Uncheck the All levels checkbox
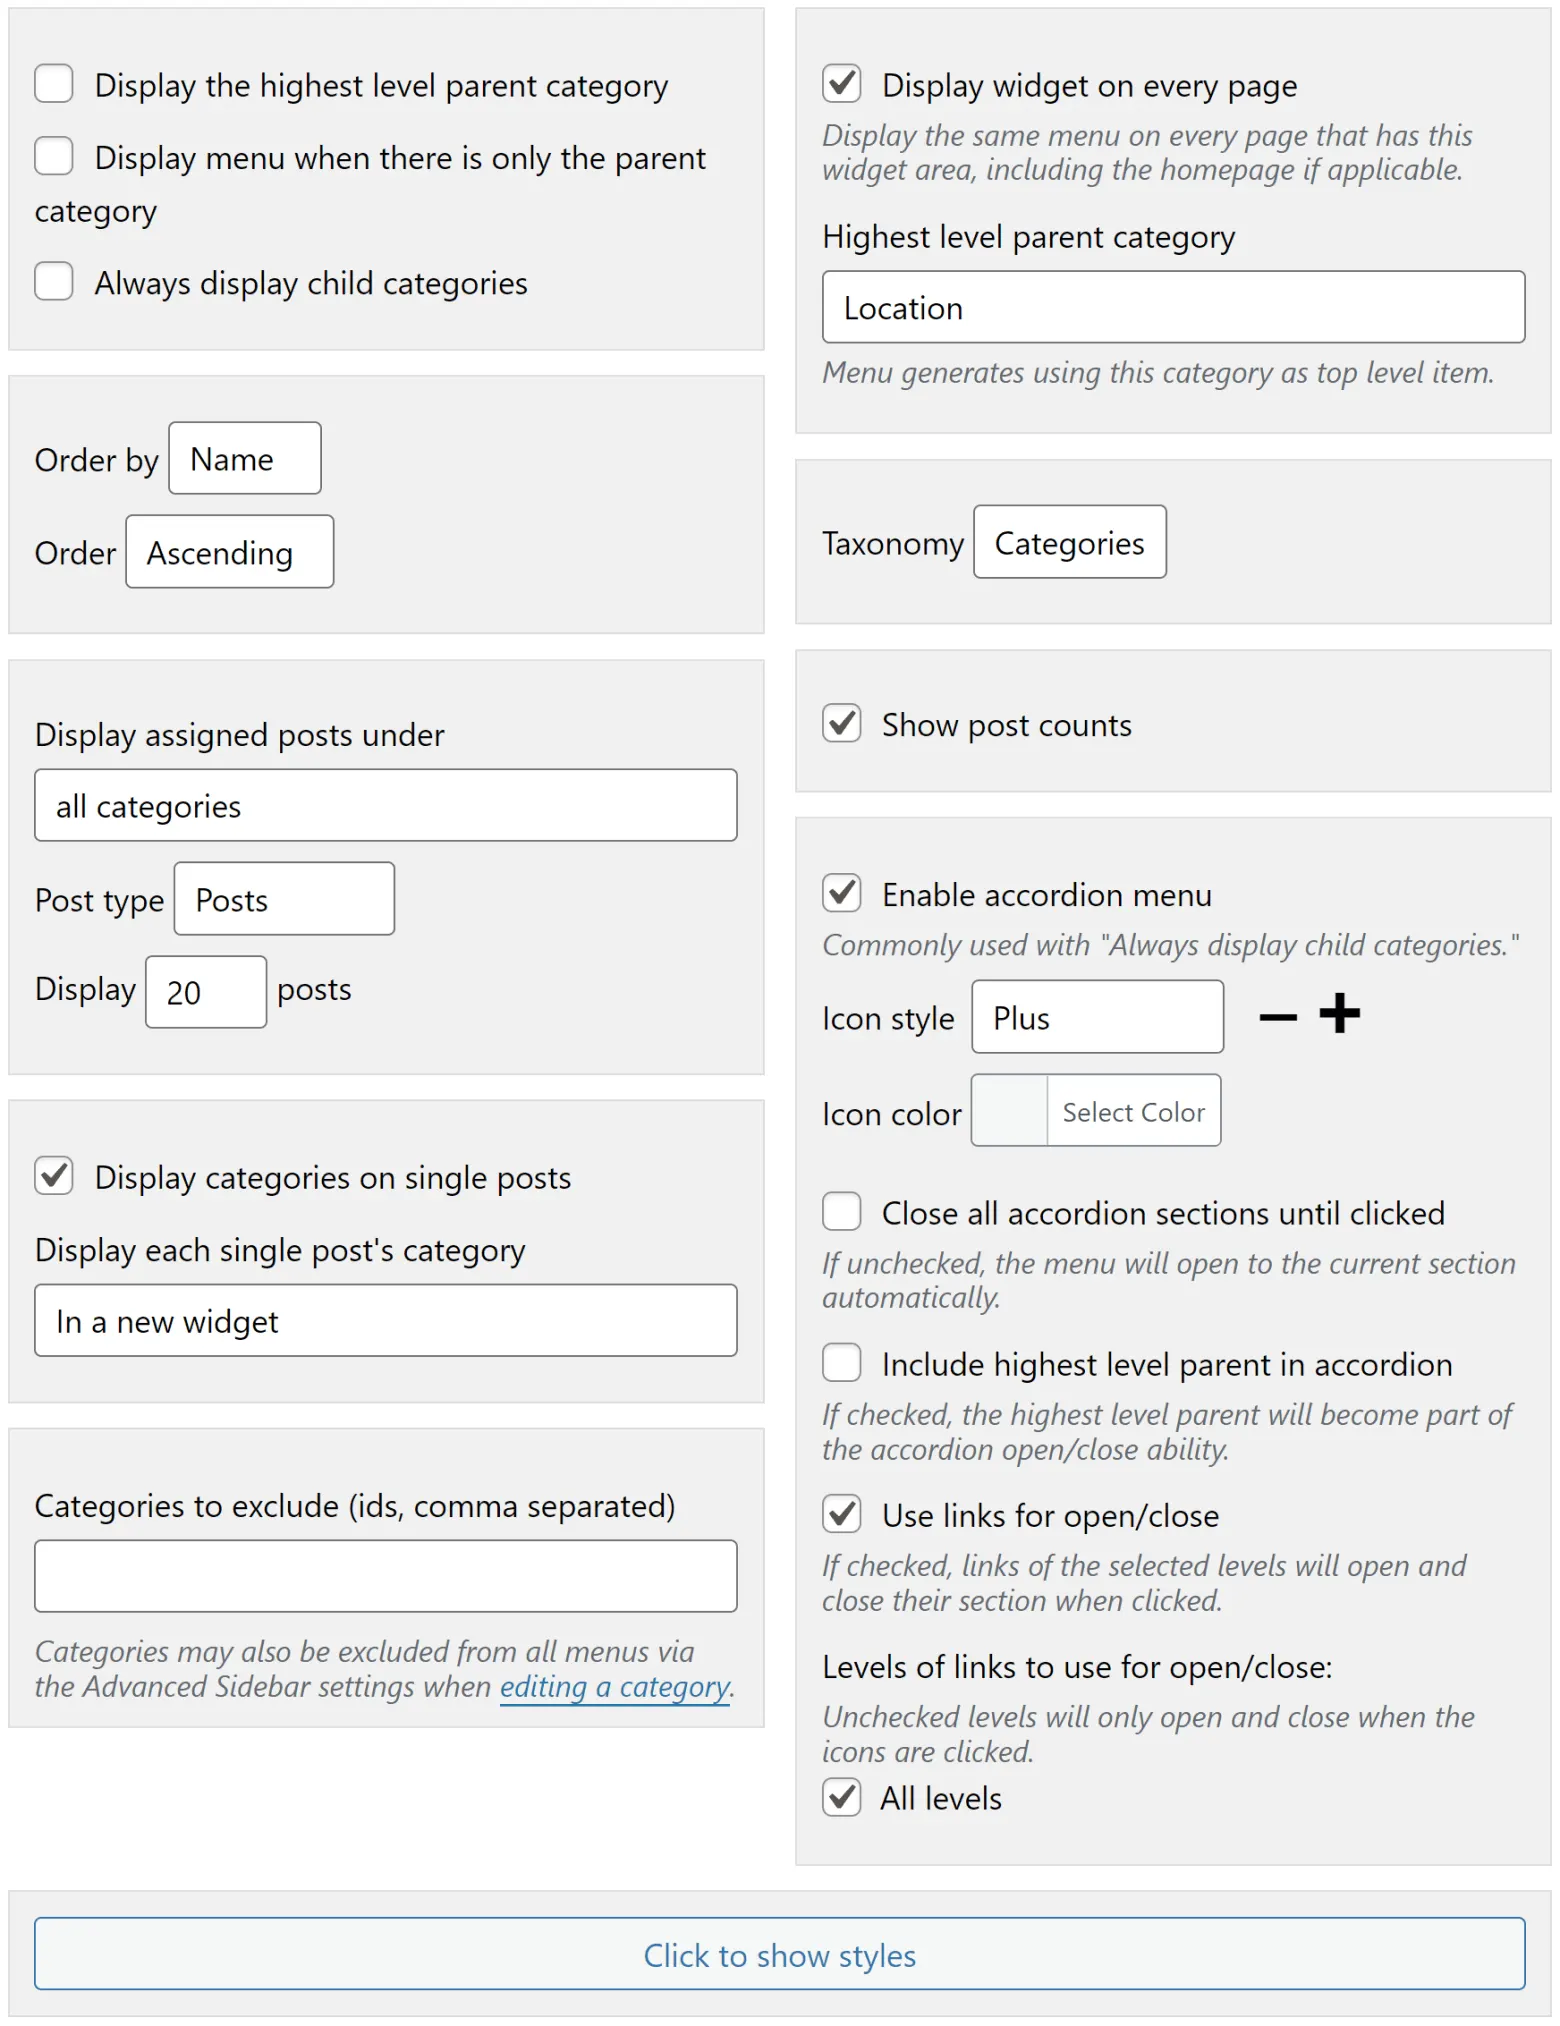Image resolution: width=1560 pixels, height=2026 pixels. point(841,1797)
